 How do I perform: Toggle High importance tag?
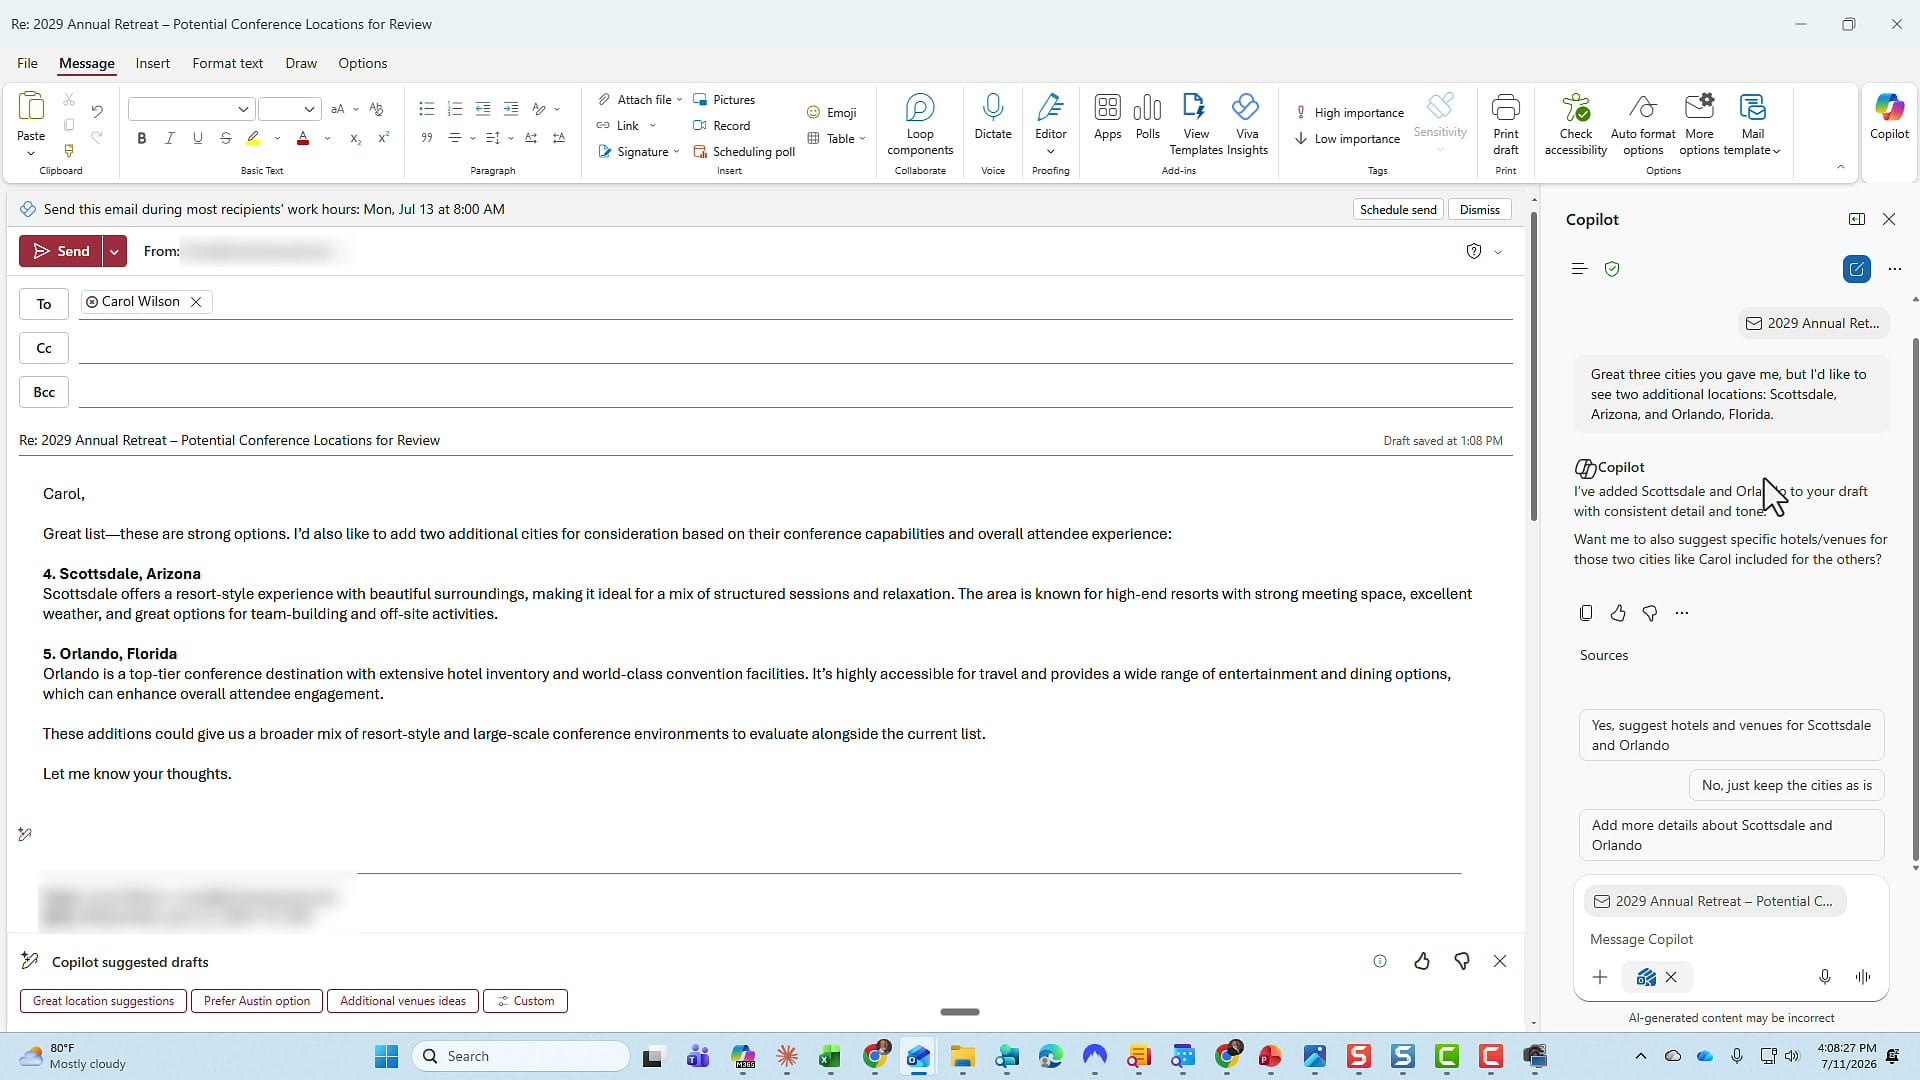(1349, 113)
